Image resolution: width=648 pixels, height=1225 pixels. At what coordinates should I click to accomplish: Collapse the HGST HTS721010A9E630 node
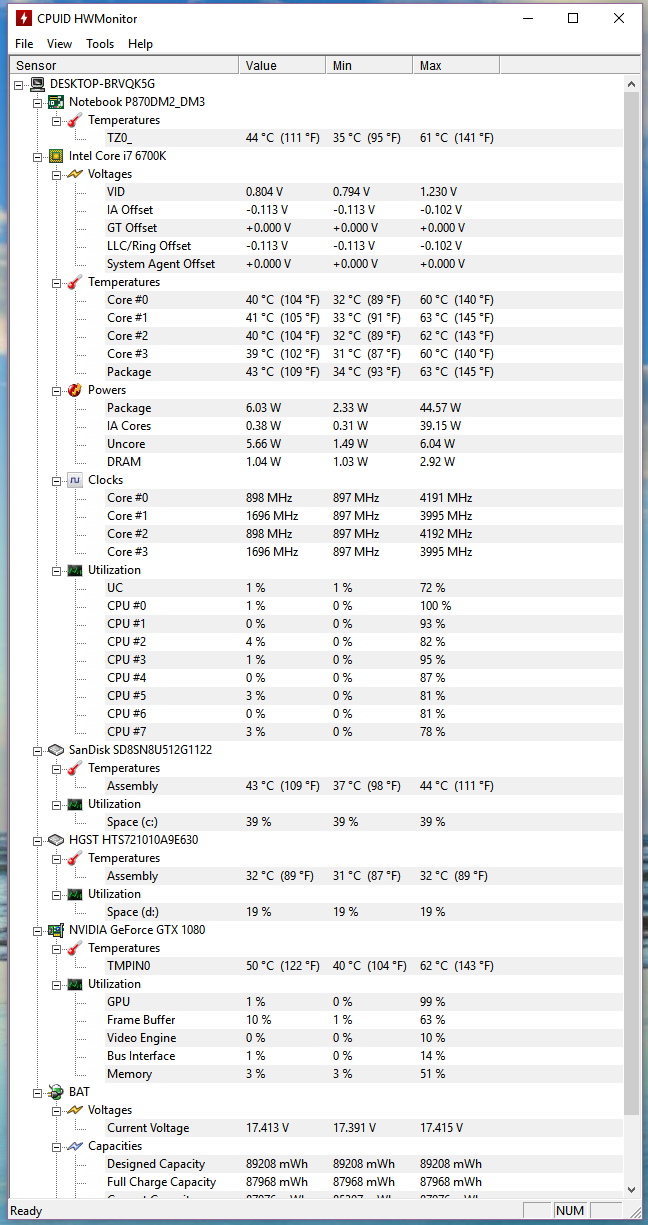(x=39, y=840)
